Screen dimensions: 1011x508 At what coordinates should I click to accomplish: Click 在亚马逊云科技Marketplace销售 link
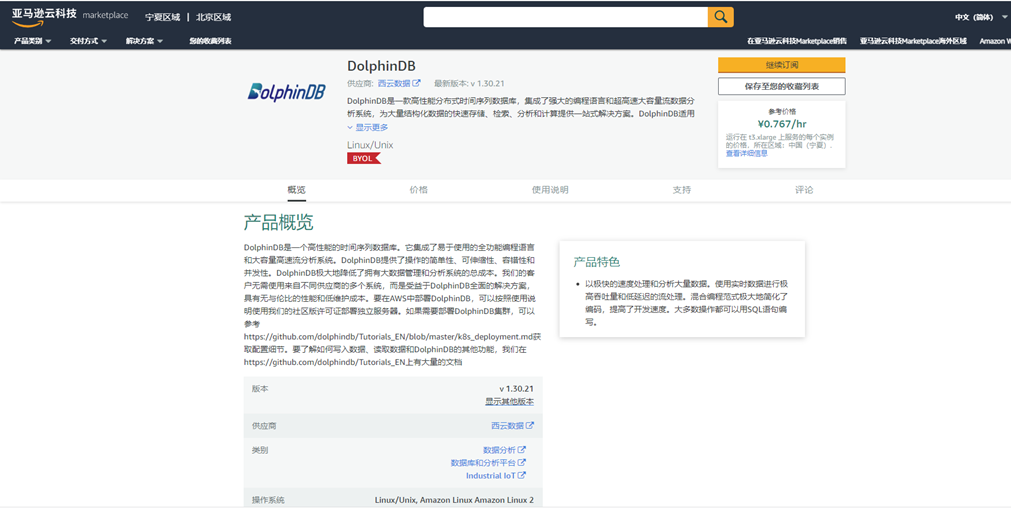coord(796,41)
